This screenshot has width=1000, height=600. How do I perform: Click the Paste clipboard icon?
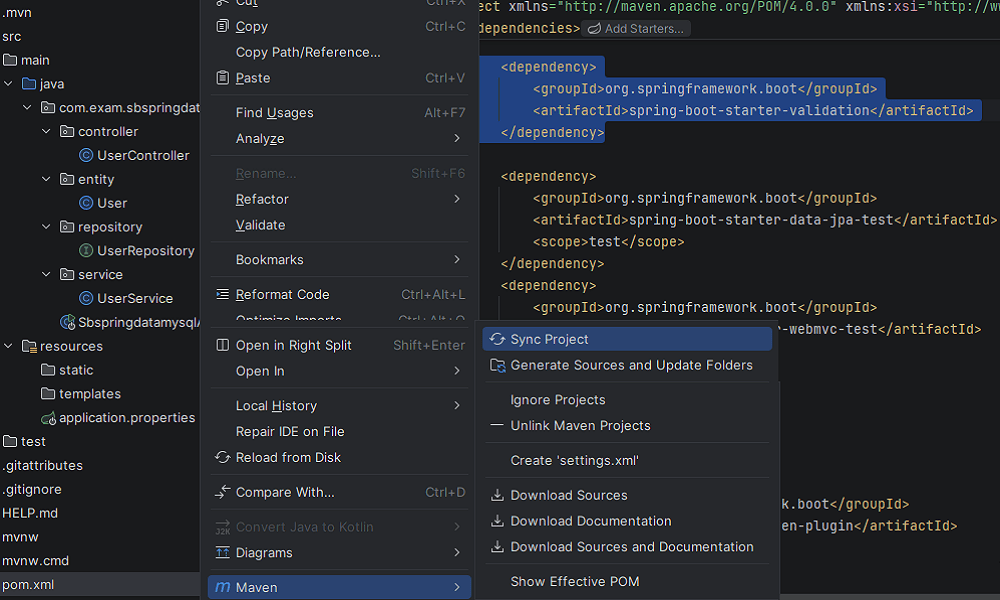(x=222, y=77)
